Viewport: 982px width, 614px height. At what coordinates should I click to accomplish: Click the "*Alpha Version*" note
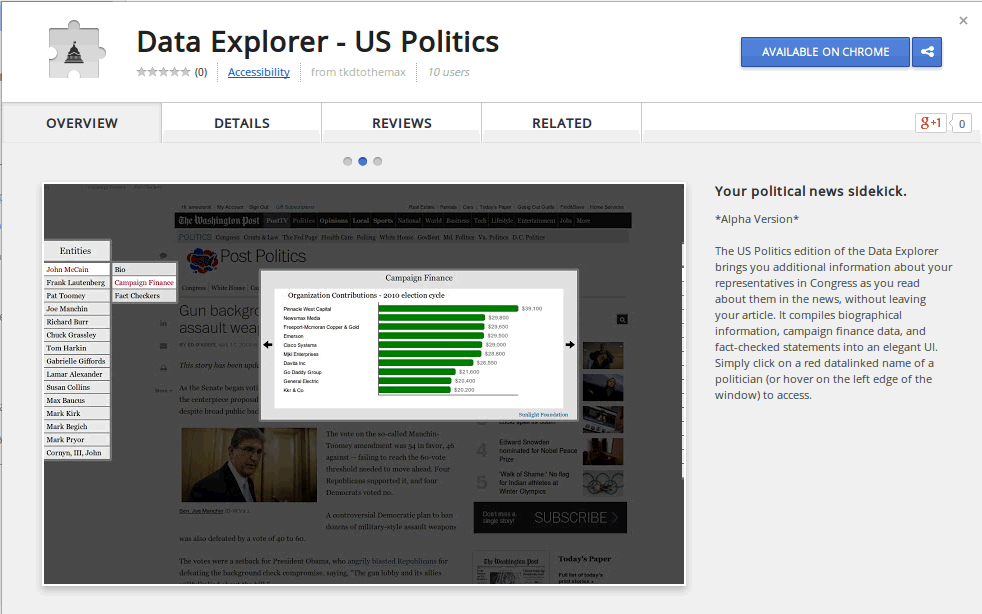tap(757, 219)
